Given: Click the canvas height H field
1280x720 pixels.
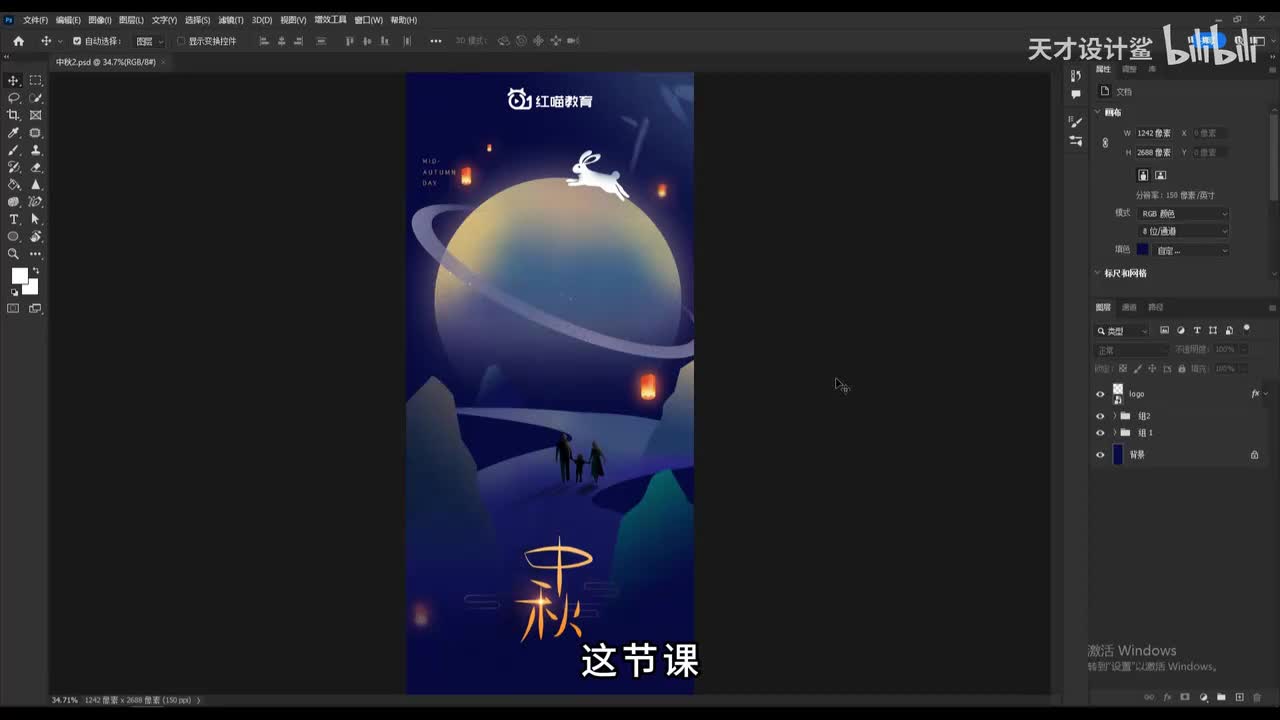Looking at the screenshot, I should click(1153, 153).
